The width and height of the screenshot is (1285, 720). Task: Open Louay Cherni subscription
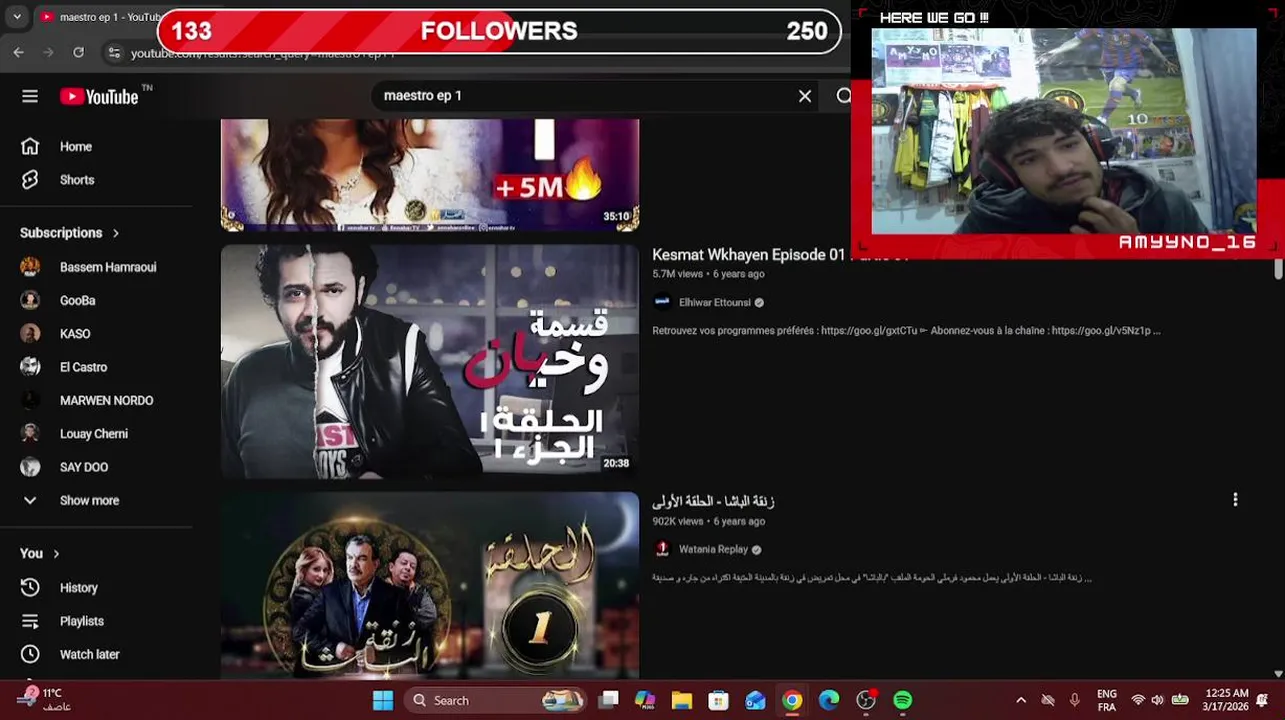pyautogui.click(x=96, y=434)
